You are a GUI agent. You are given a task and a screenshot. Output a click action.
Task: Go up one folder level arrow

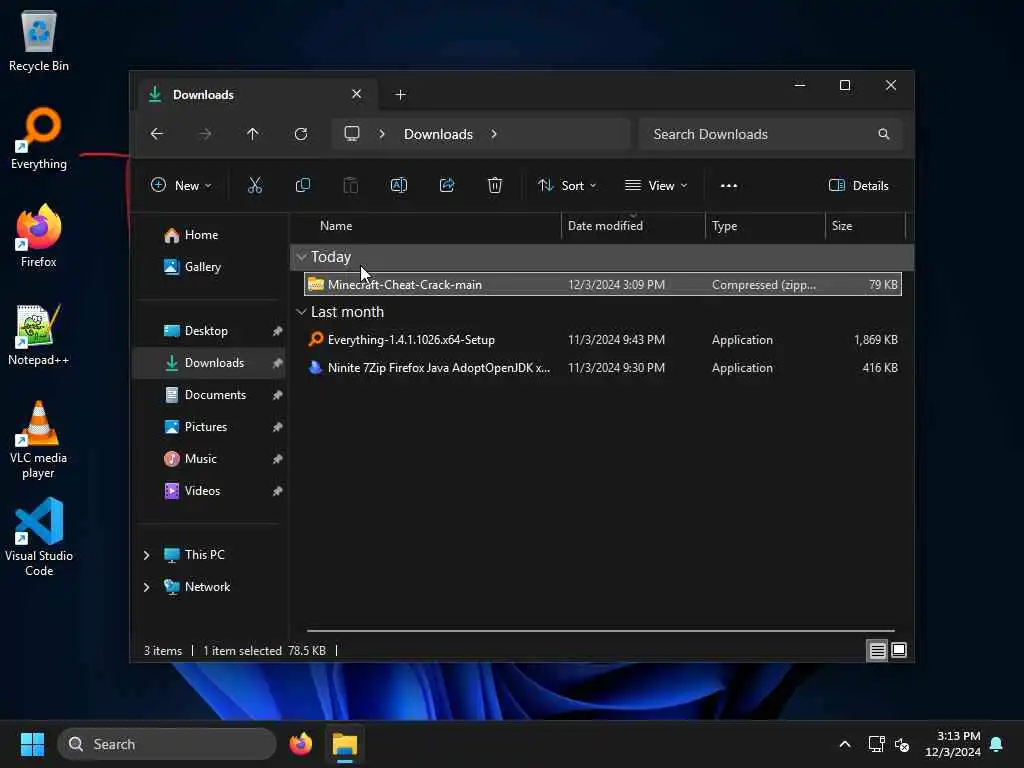[253, 134]
